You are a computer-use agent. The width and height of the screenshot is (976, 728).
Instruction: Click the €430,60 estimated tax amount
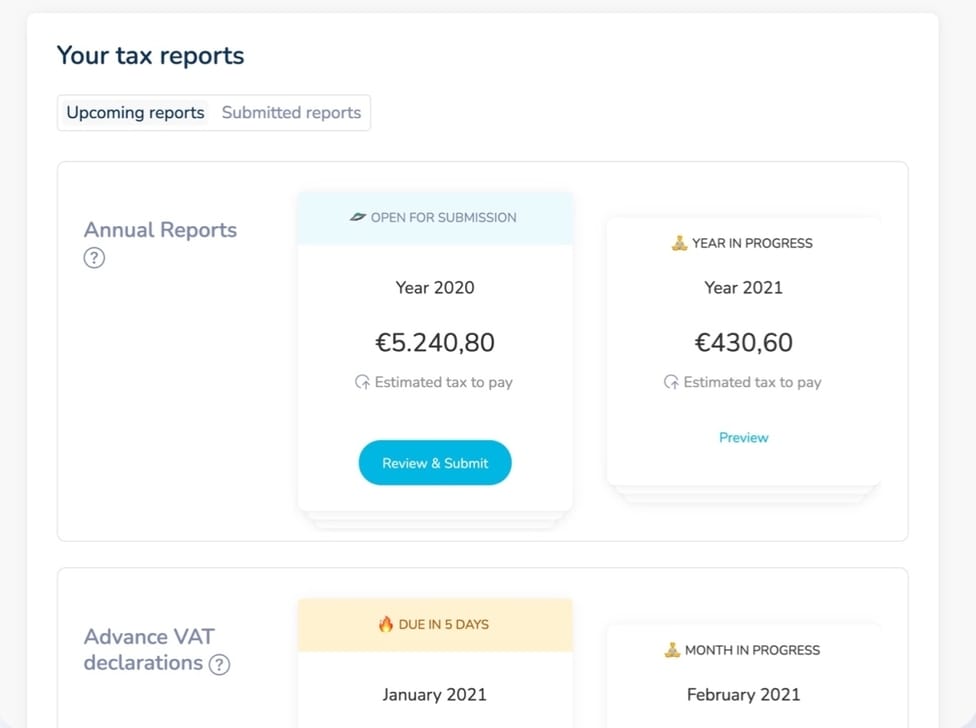(x=743, y=343)
